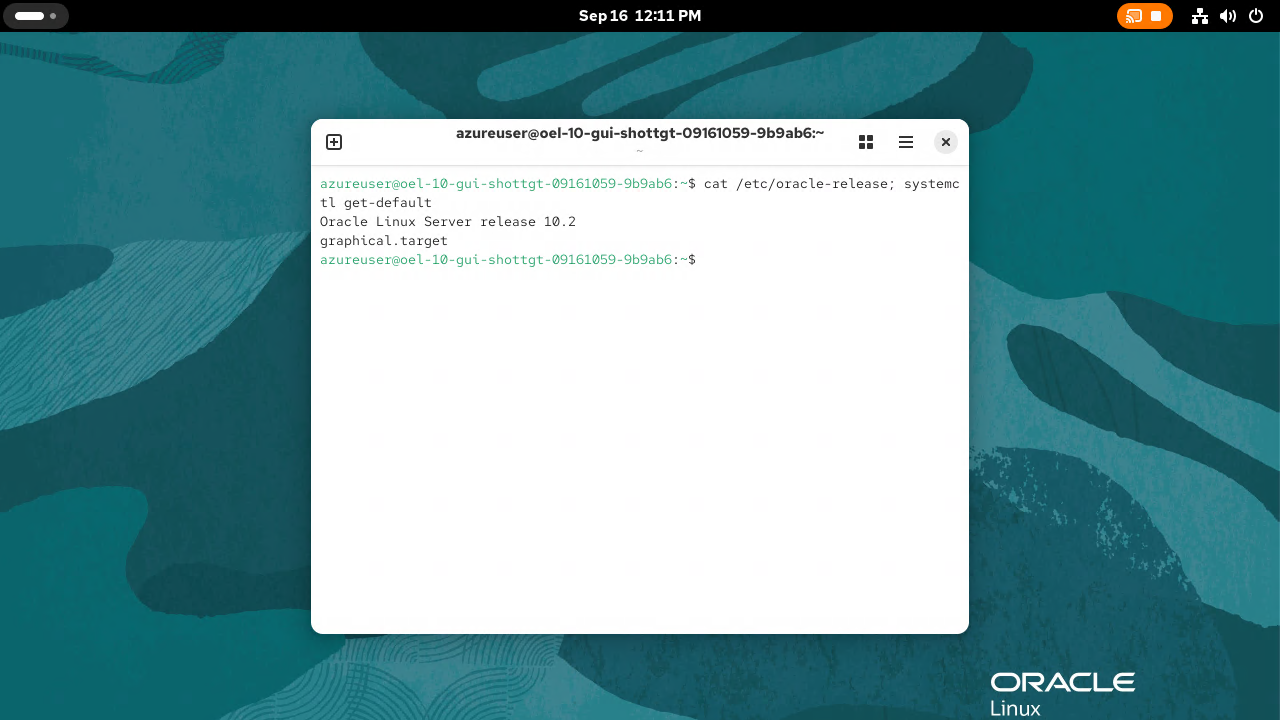Click the blank area of the terminal
This screenshot has width=1280, height=720.
click(640, 450)
